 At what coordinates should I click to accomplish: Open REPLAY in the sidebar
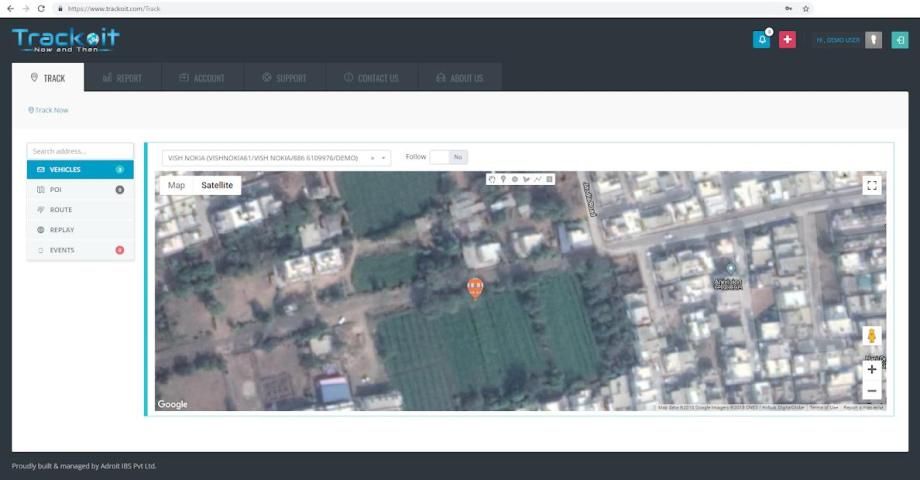pyautogui.click(x=80, y=230)
